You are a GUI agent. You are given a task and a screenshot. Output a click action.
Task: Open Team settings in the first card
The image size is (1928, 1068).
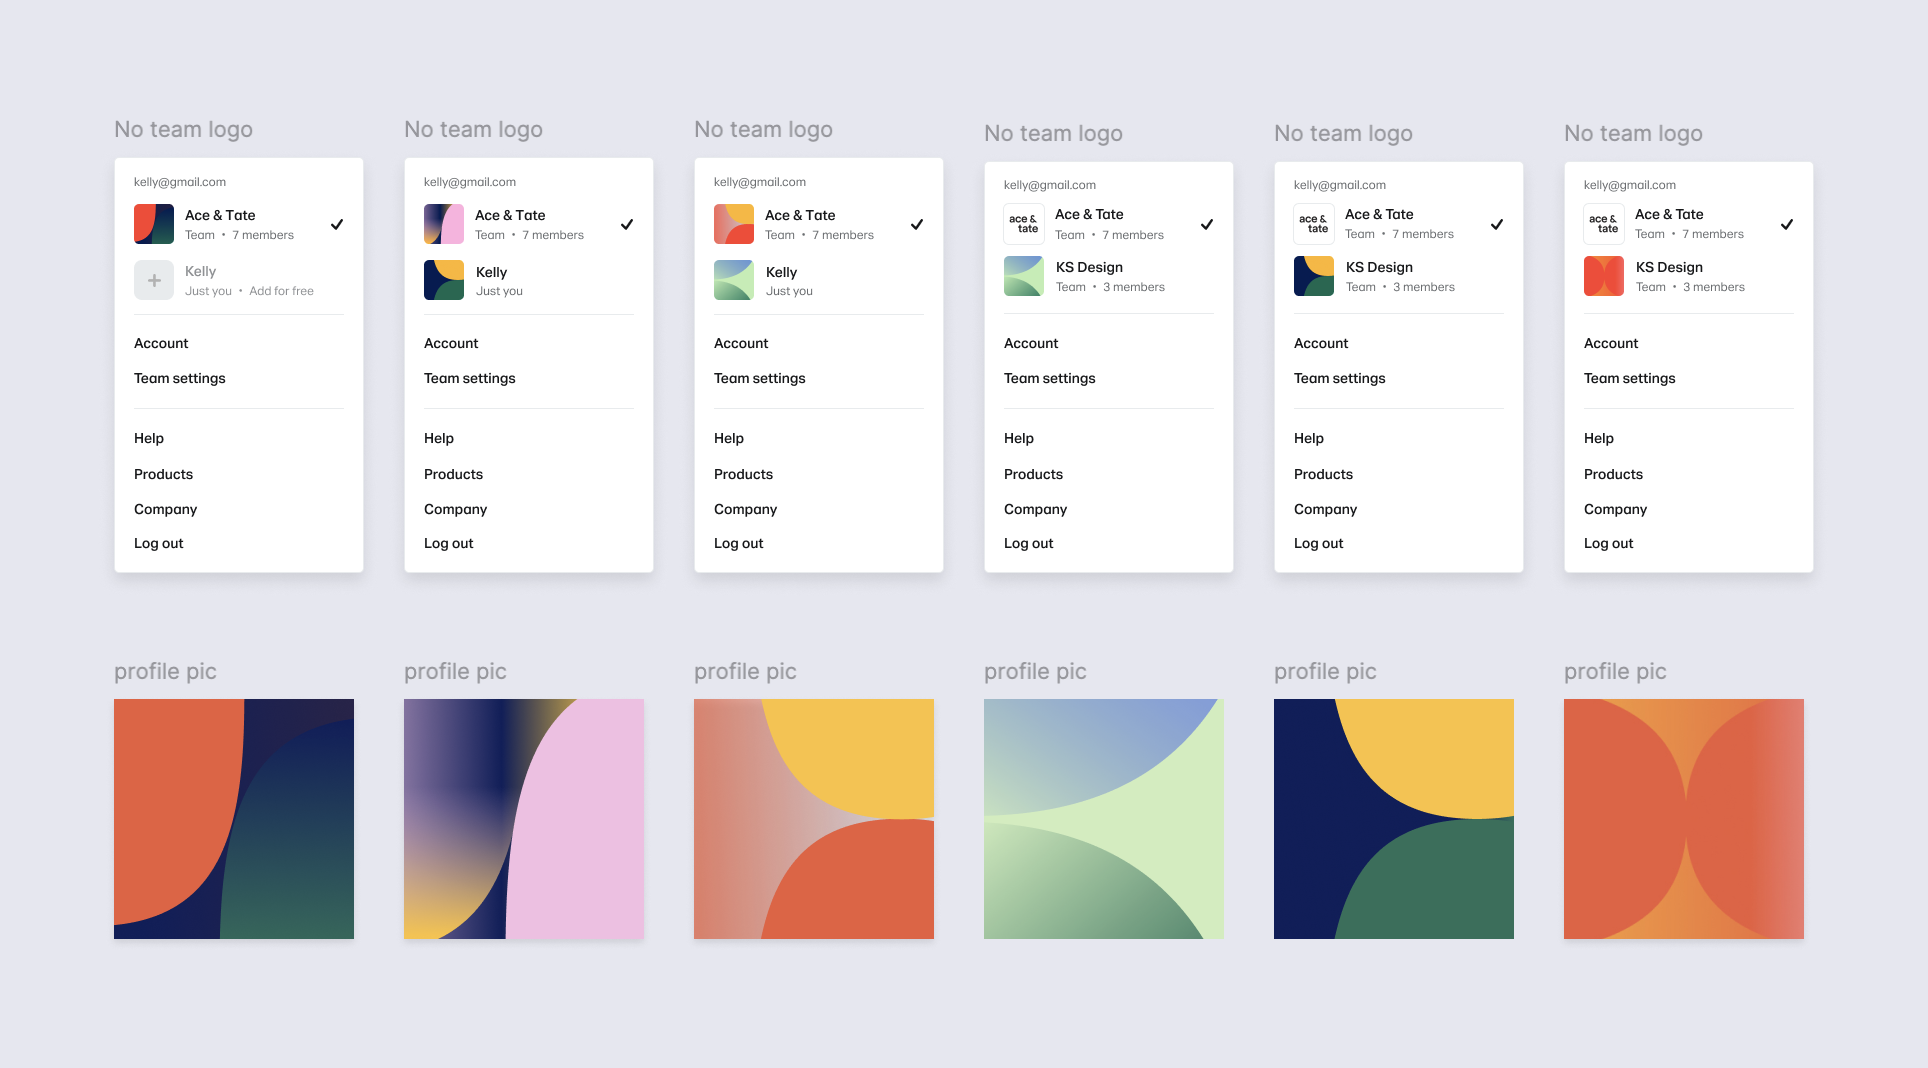[180, 378]
